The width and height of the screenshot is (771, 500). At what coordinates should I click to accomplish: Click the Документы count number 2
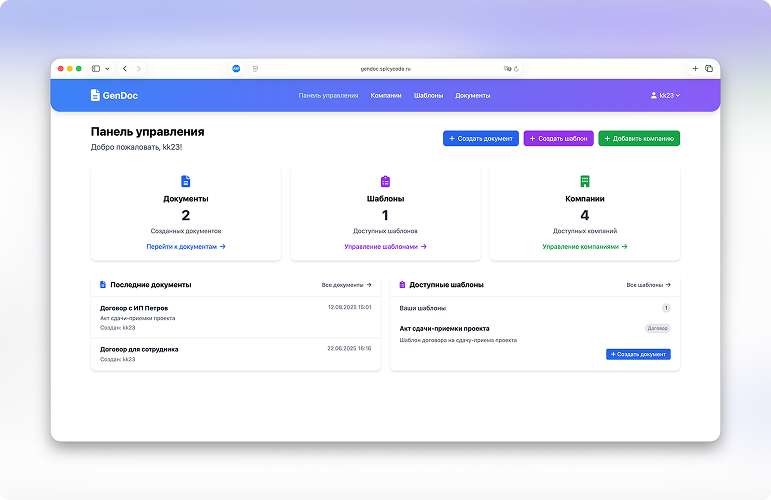[185, 215]
